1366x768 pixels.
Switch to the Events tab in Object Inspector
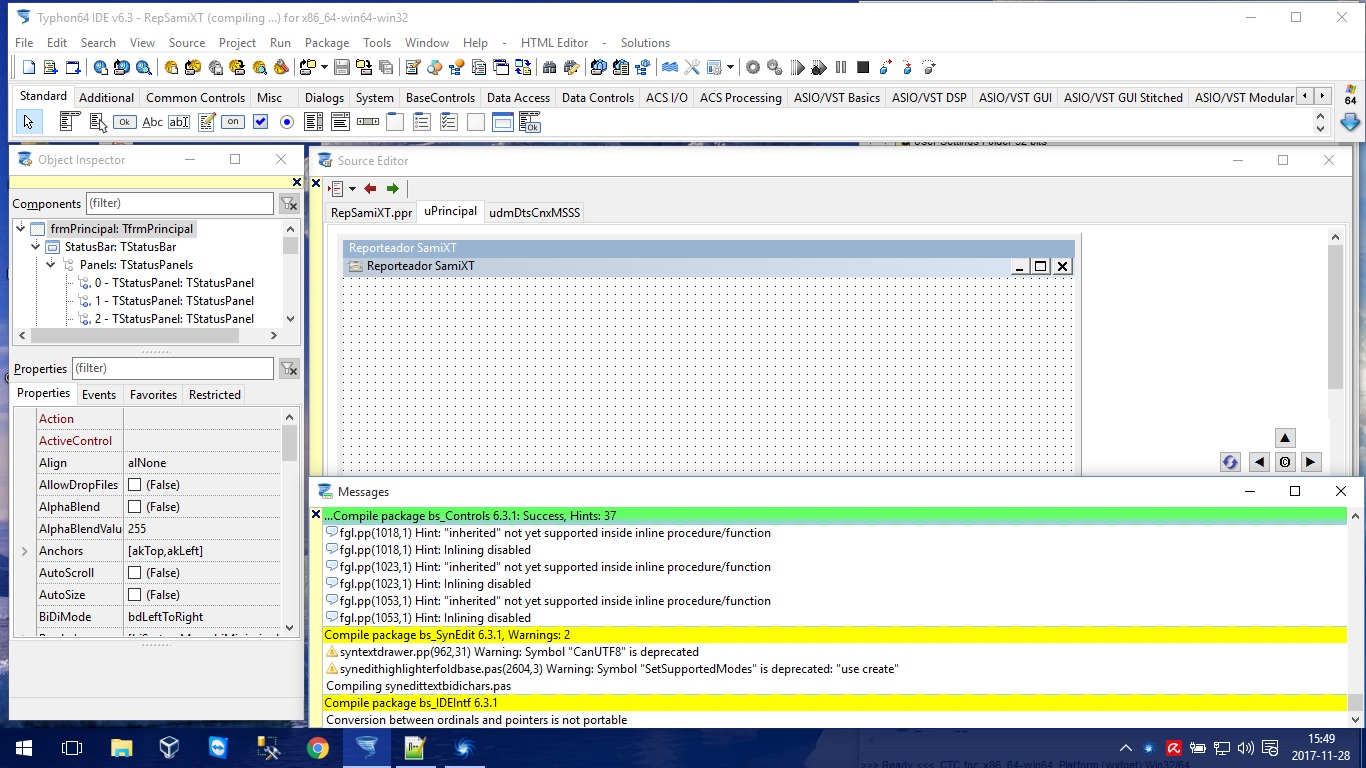coord(99,395)
